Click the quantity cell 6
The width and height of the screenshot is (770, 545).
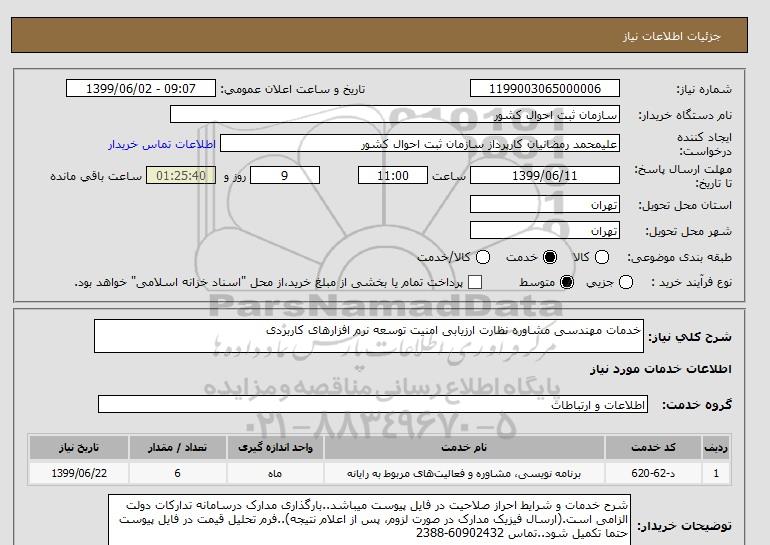pos(177,473)
